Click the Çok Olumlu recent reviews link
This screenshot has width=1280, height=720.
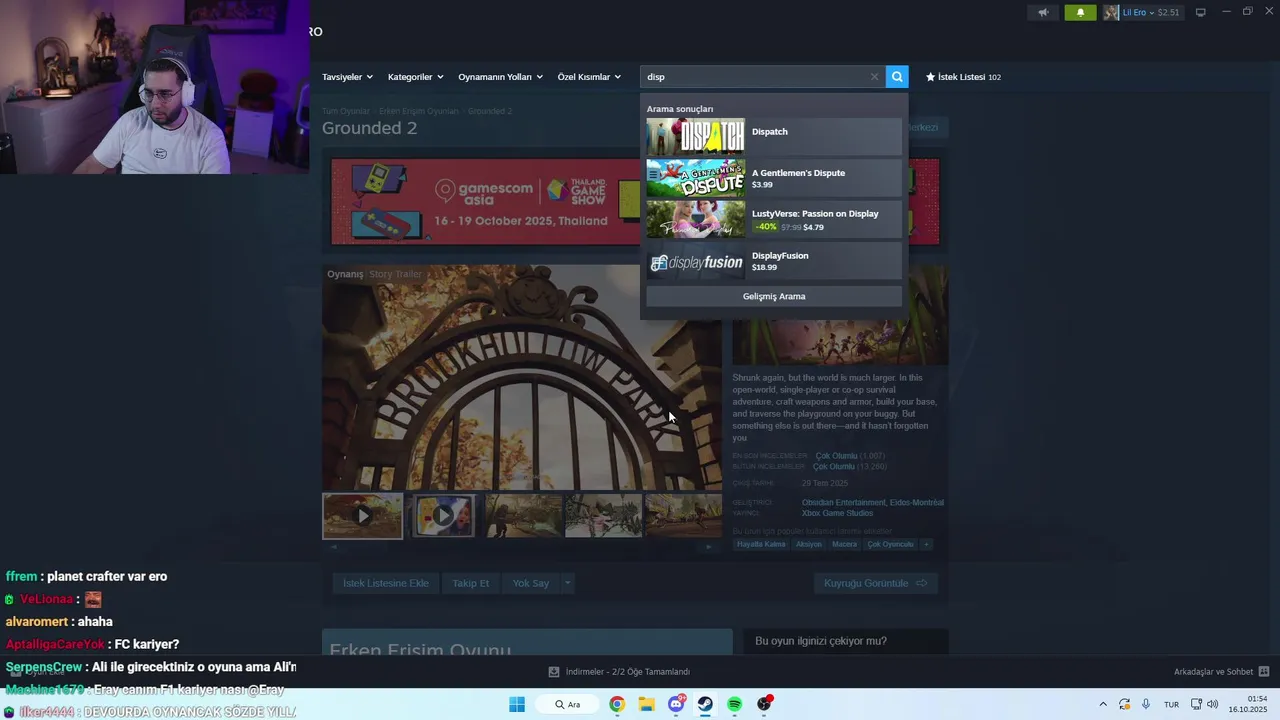tap(836, 456)
